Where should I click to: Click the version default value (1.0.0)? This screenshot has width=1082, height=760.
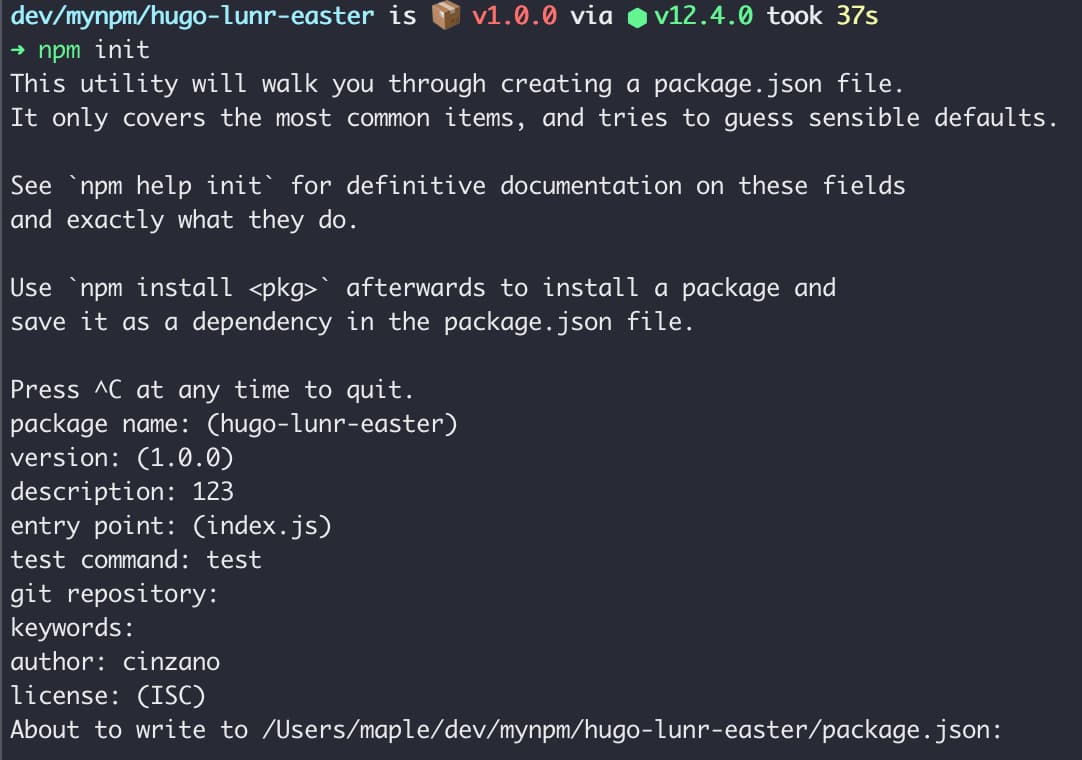point(185,458)
